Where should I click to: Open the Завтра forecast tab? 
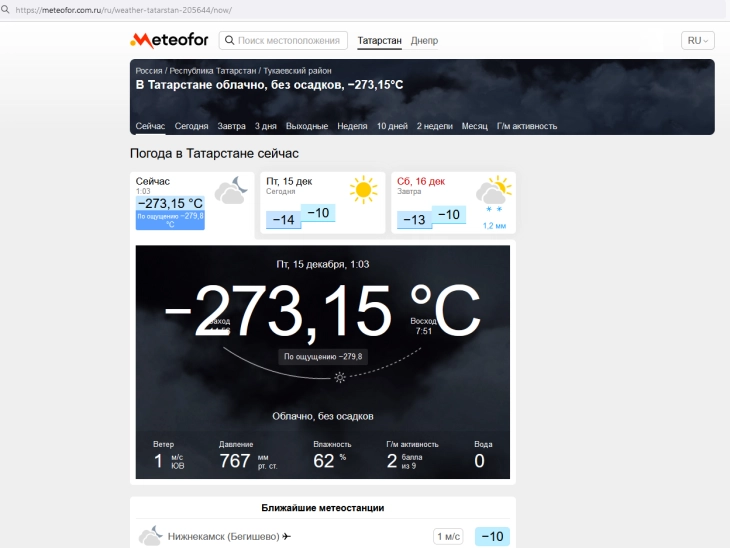[x=231, y=126]
